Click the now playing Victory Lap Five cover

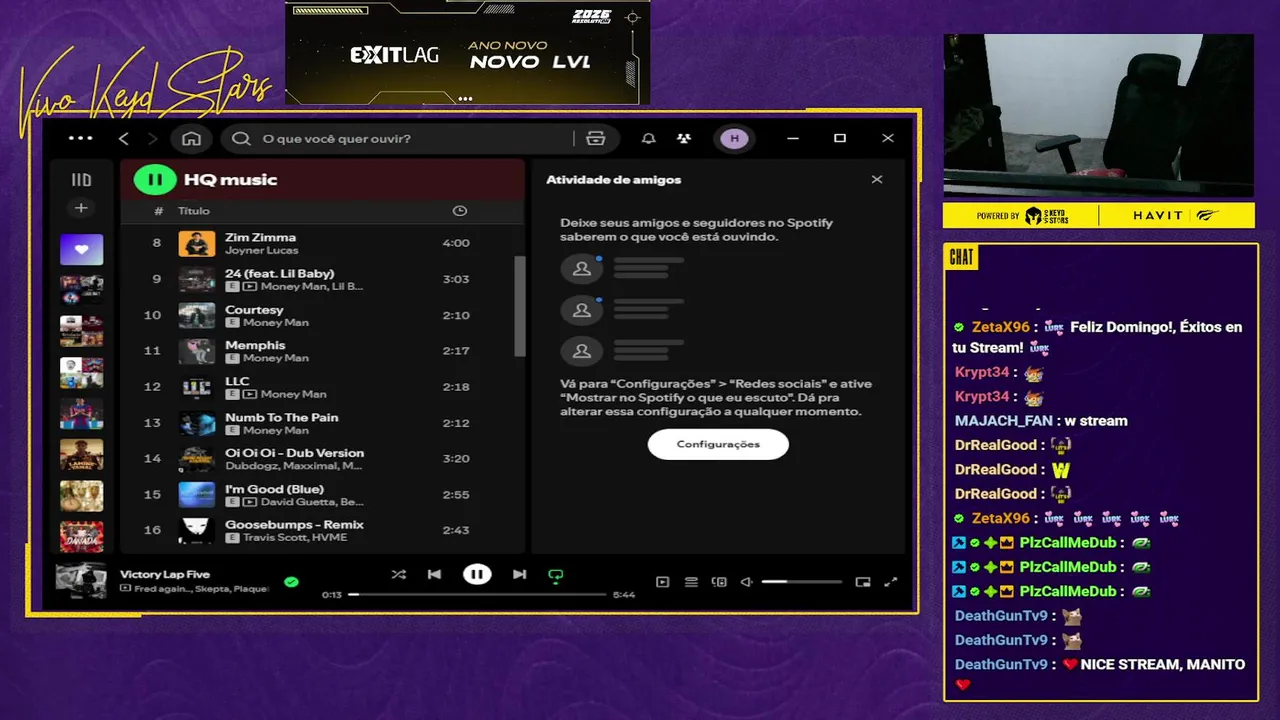pyautogui.click(x=81, y=580)
